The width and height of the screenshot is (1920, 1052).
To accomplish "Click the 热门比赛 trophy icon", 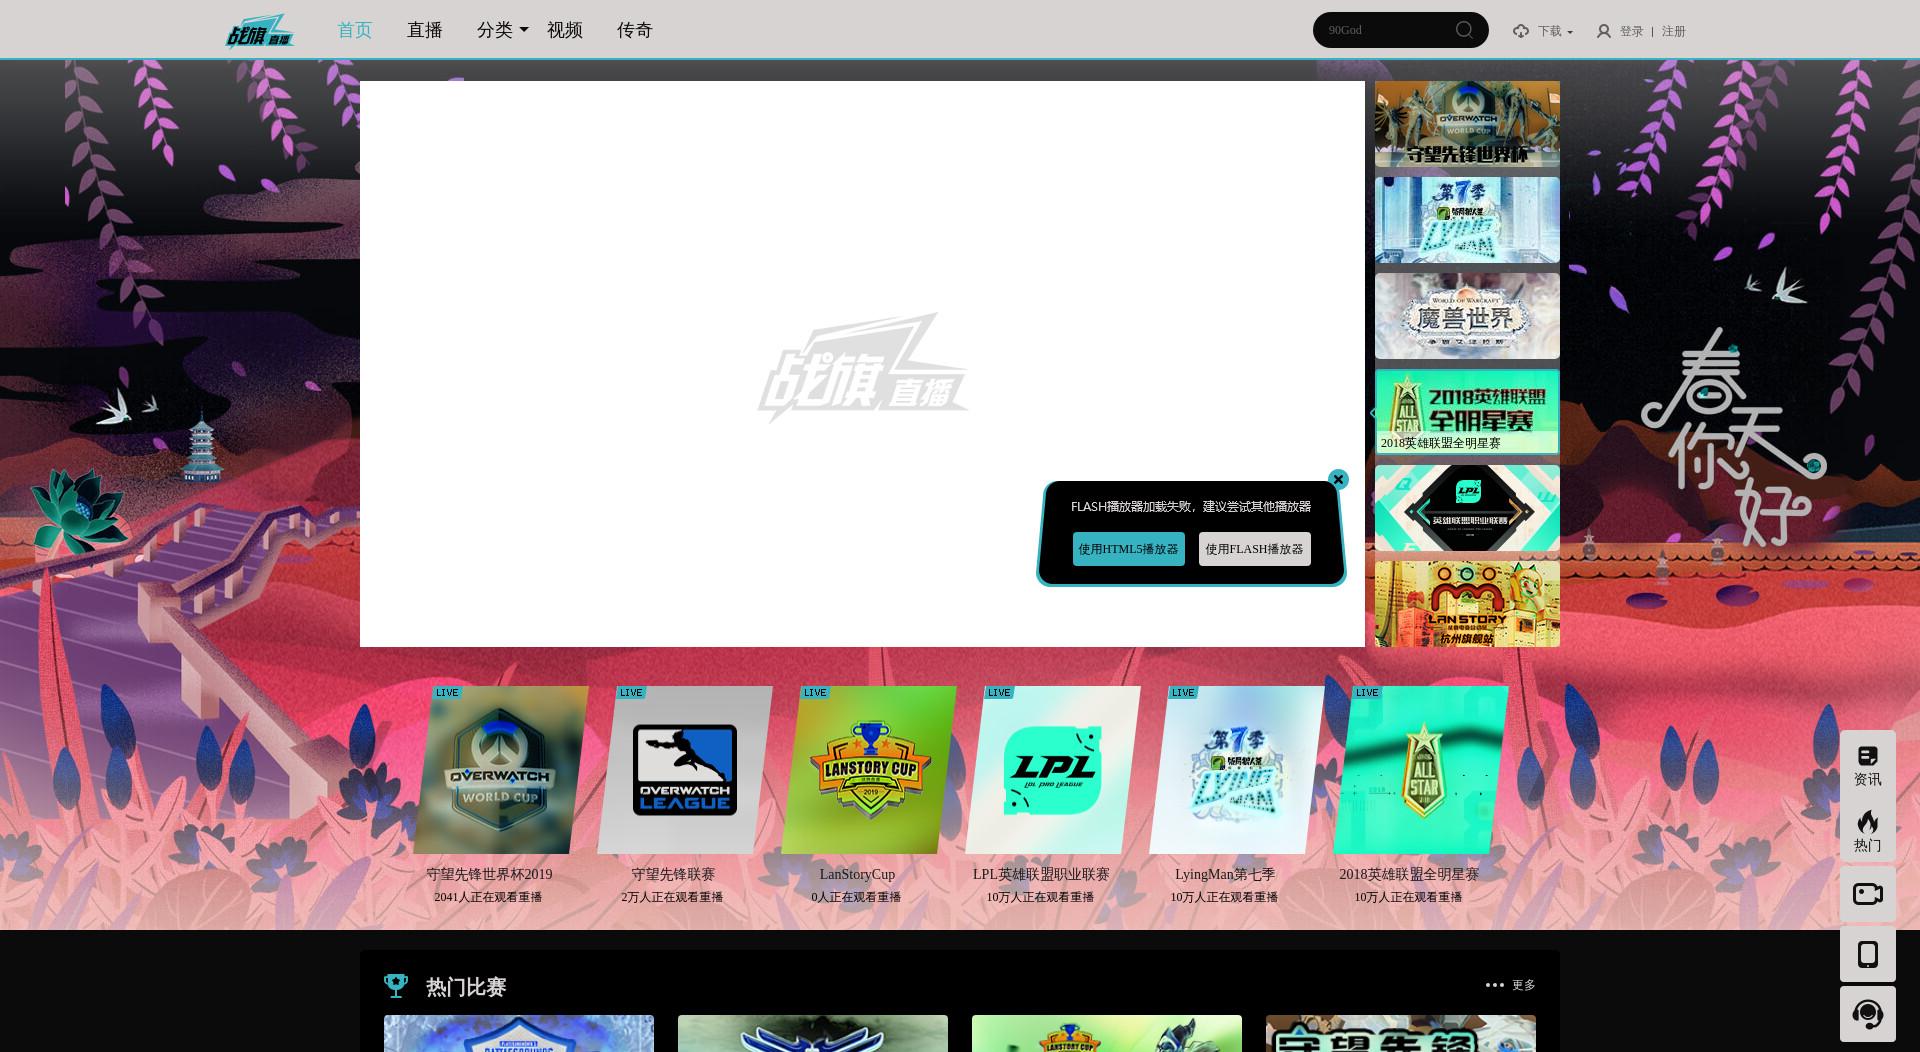I will tap(396, 986).
